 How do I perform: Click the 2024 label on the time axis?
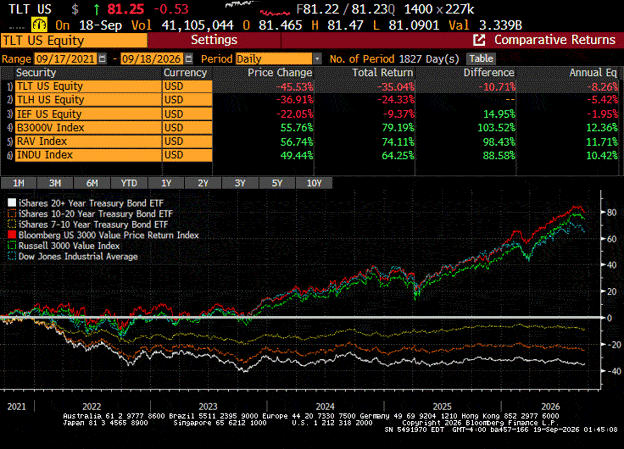click(x=325, y=406)
